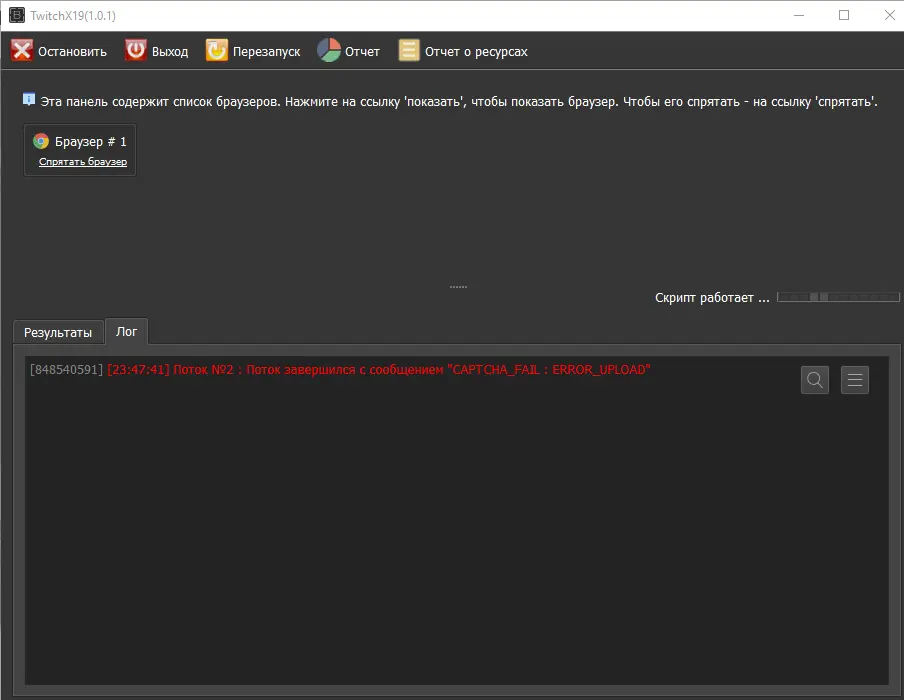The height and width of the screenshot is (700, 904).
Task: Click the Перезапуск toolbar label
Action: (266, 52)
